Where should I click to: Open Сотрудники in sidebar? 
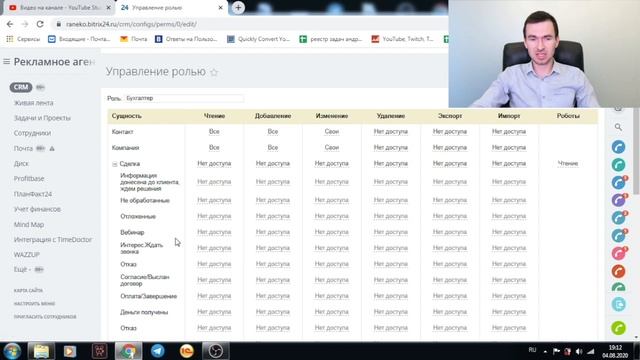coord(32,133)
